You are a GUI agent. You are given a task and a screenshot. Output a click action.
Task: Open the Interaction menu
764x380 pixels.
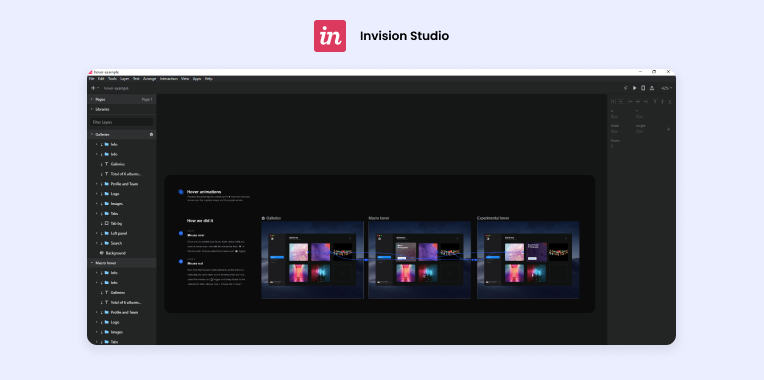[x=169, y=78]
